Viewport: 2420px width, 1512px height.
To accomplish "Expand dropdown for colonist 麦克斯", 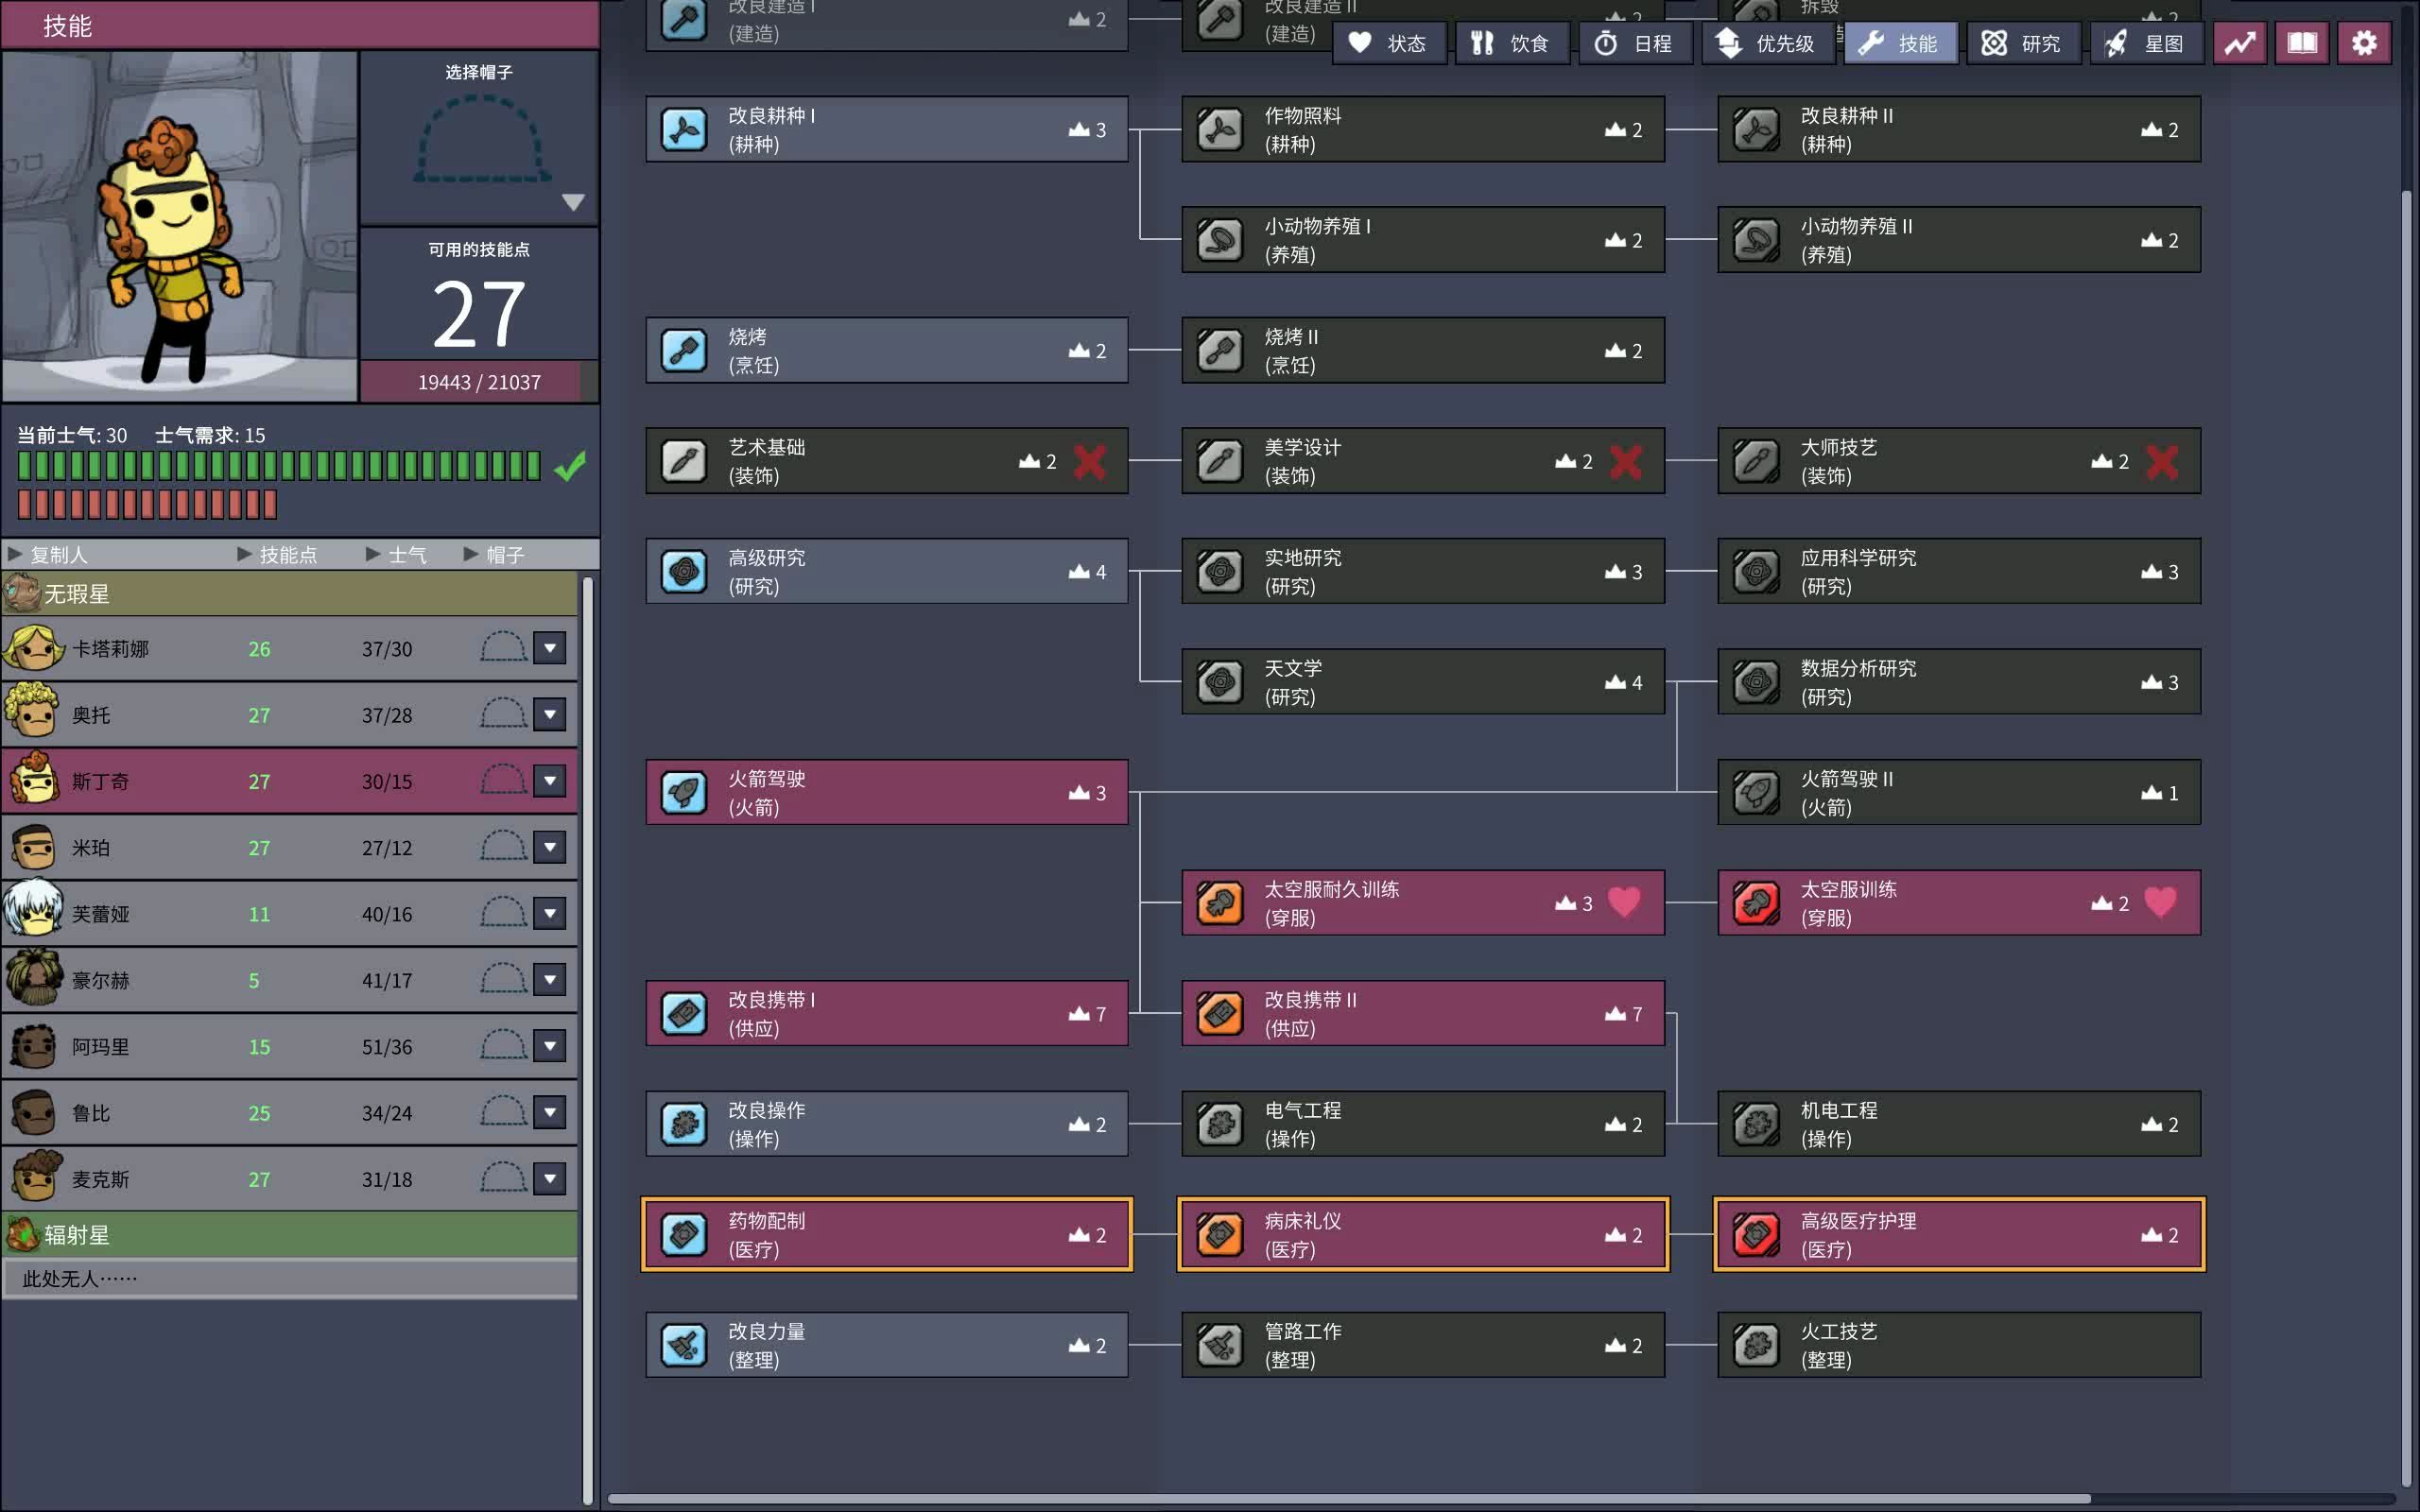I will click(x=554, y=1179).
